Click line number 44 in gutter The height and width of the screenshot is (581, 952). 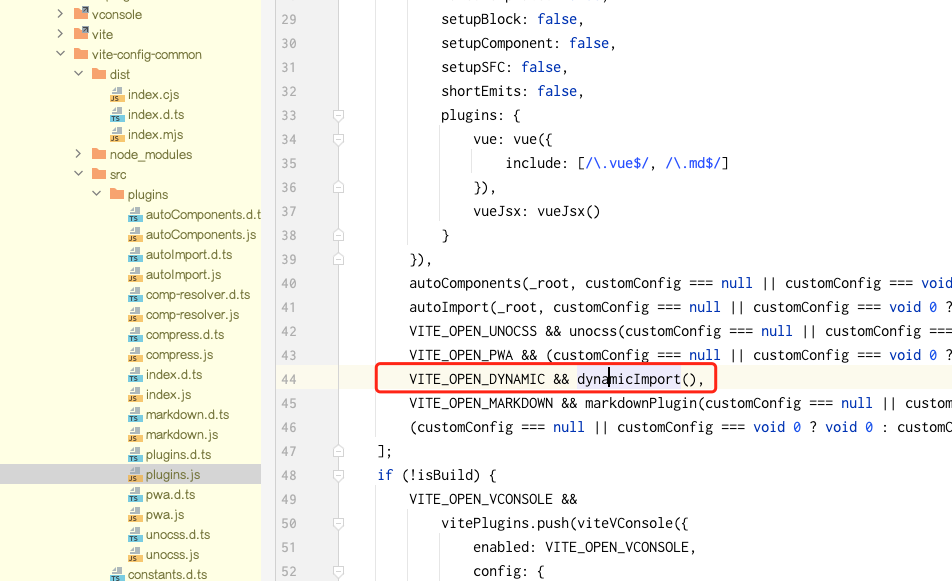(x=289, y=379)
